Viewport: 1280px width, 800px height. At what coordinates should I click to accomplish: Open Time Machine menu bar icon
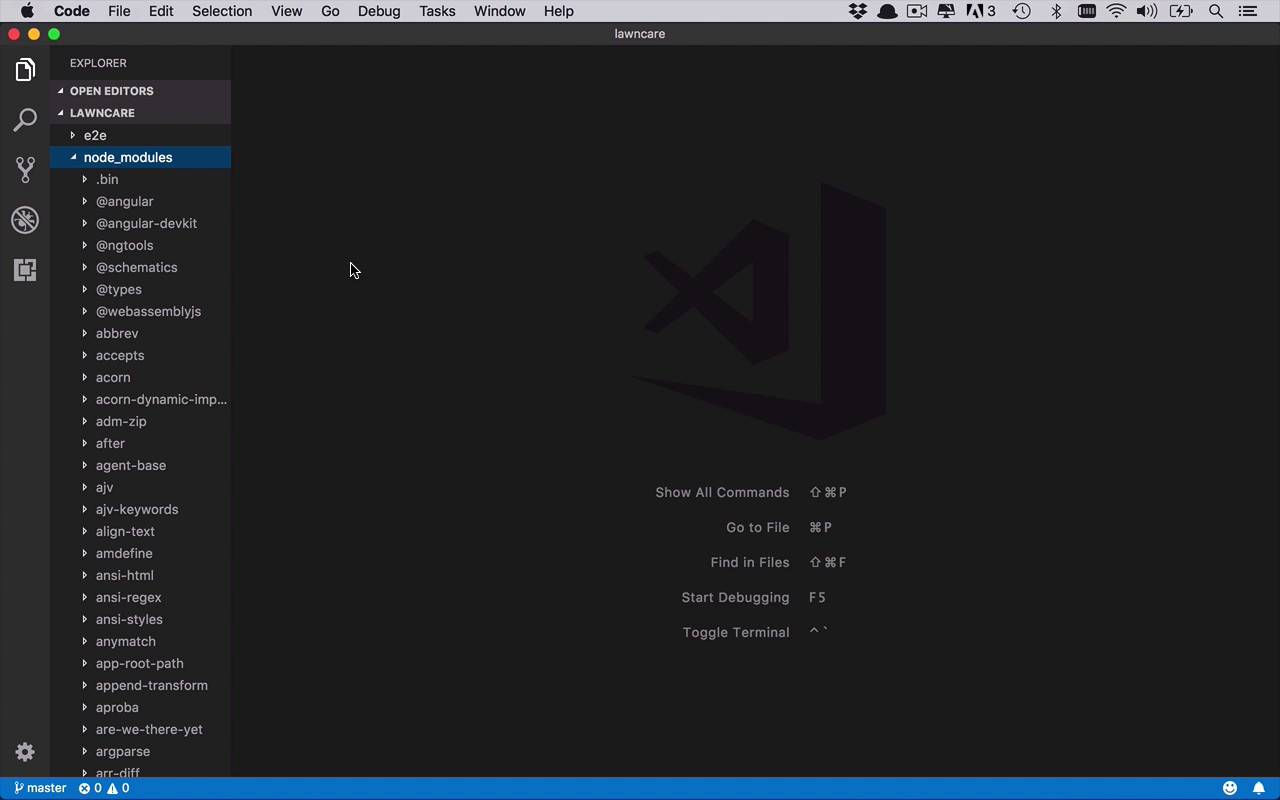[1021, 11]
